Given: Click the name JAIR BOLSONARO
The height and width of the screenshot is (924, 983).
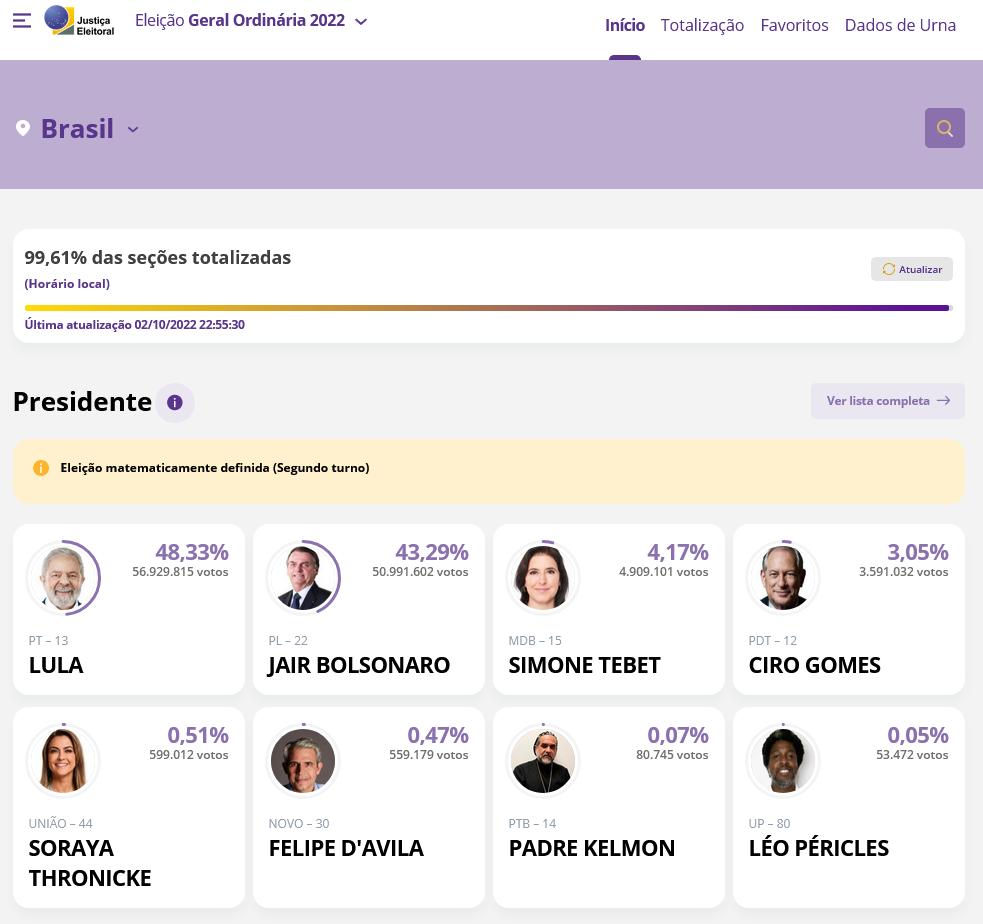Looking at the screenshot, I should tap(359, 666).
